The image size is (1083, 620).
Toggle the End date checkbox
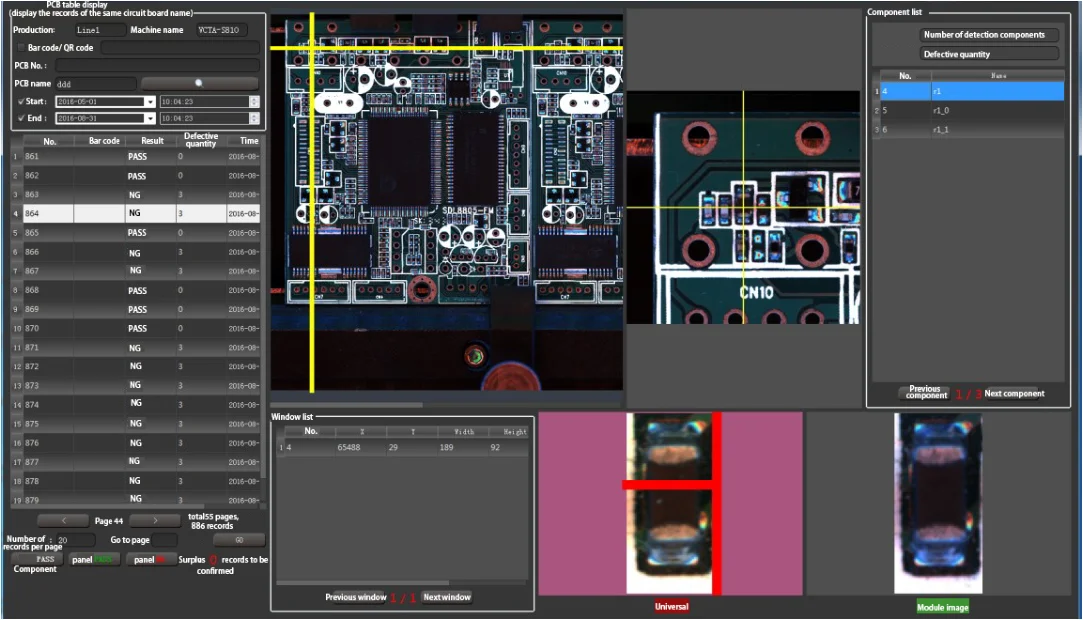21,118
